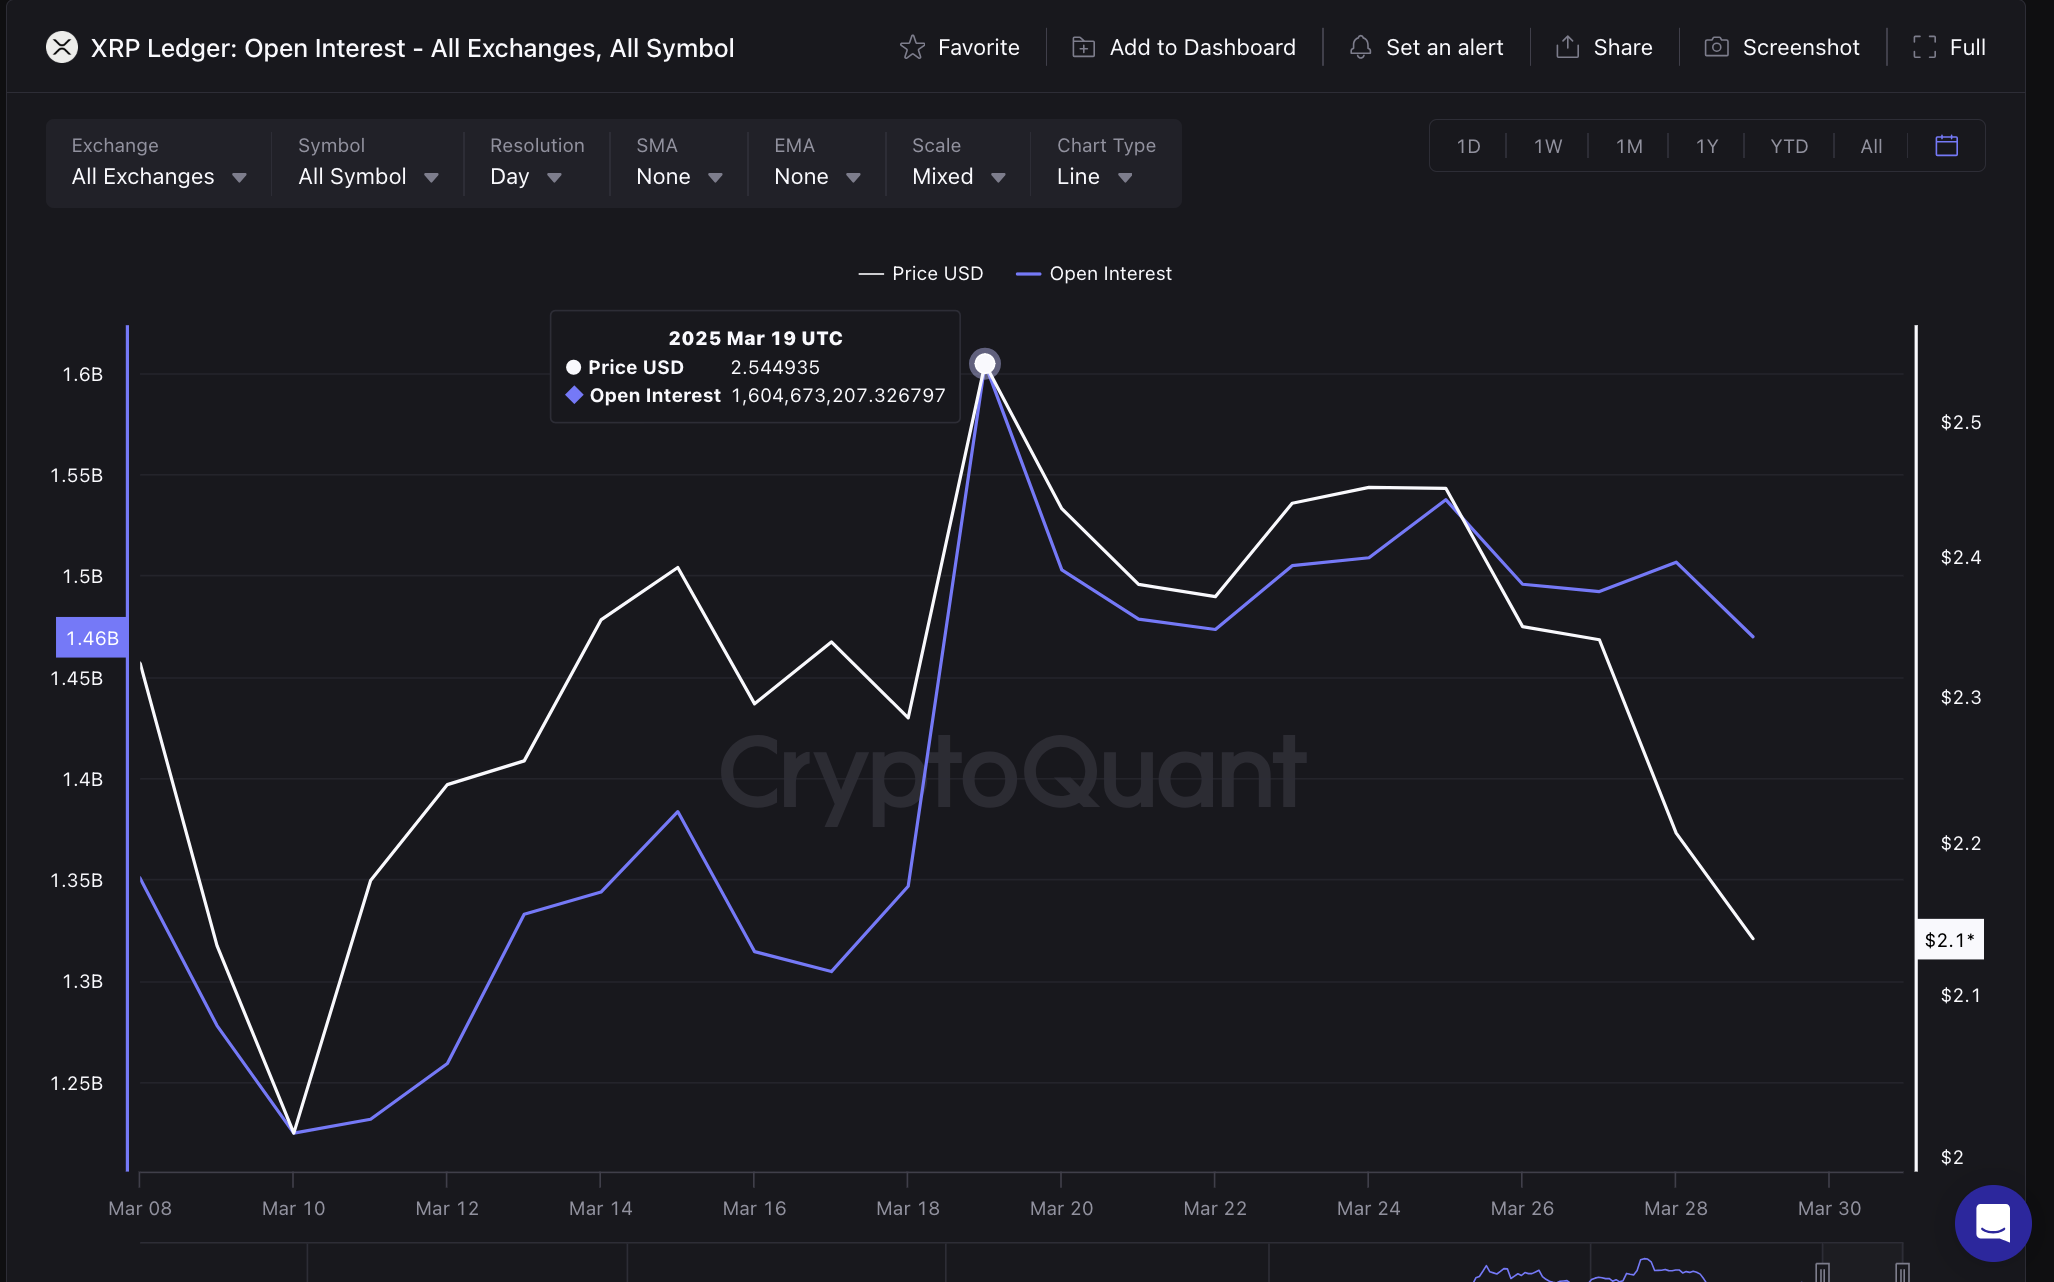2054x1282 pixels.
Task: Open the Chart Type Line dropdown
Action: coord(1106,163)
